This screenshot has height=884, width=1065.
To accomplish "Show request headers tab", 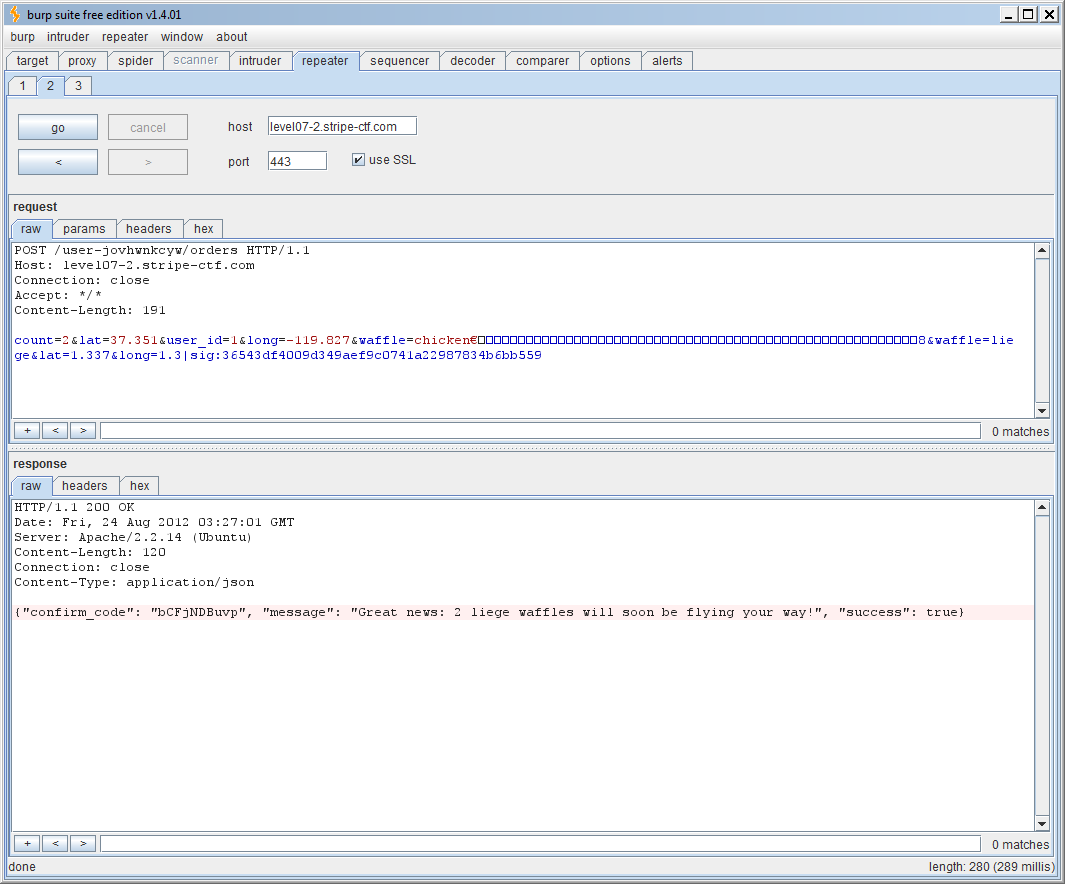I will [148, 229].
